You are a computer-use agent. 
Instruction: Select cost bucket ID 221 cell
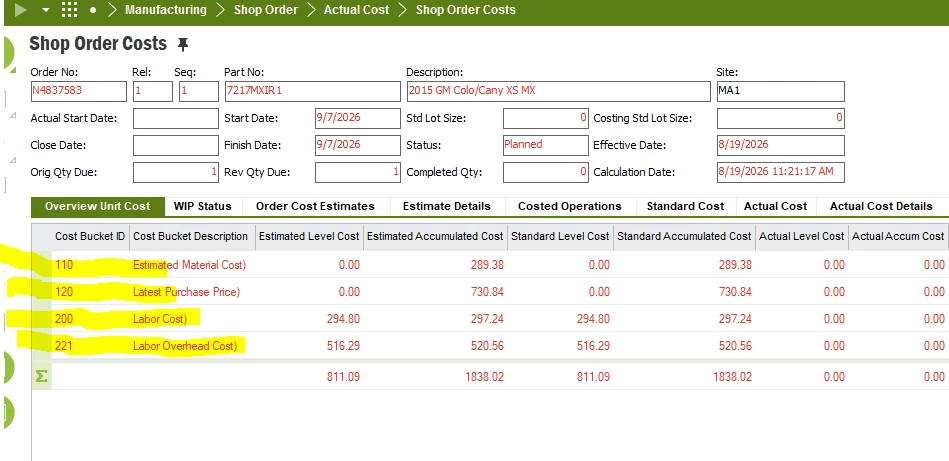click(x=90, y=346)
